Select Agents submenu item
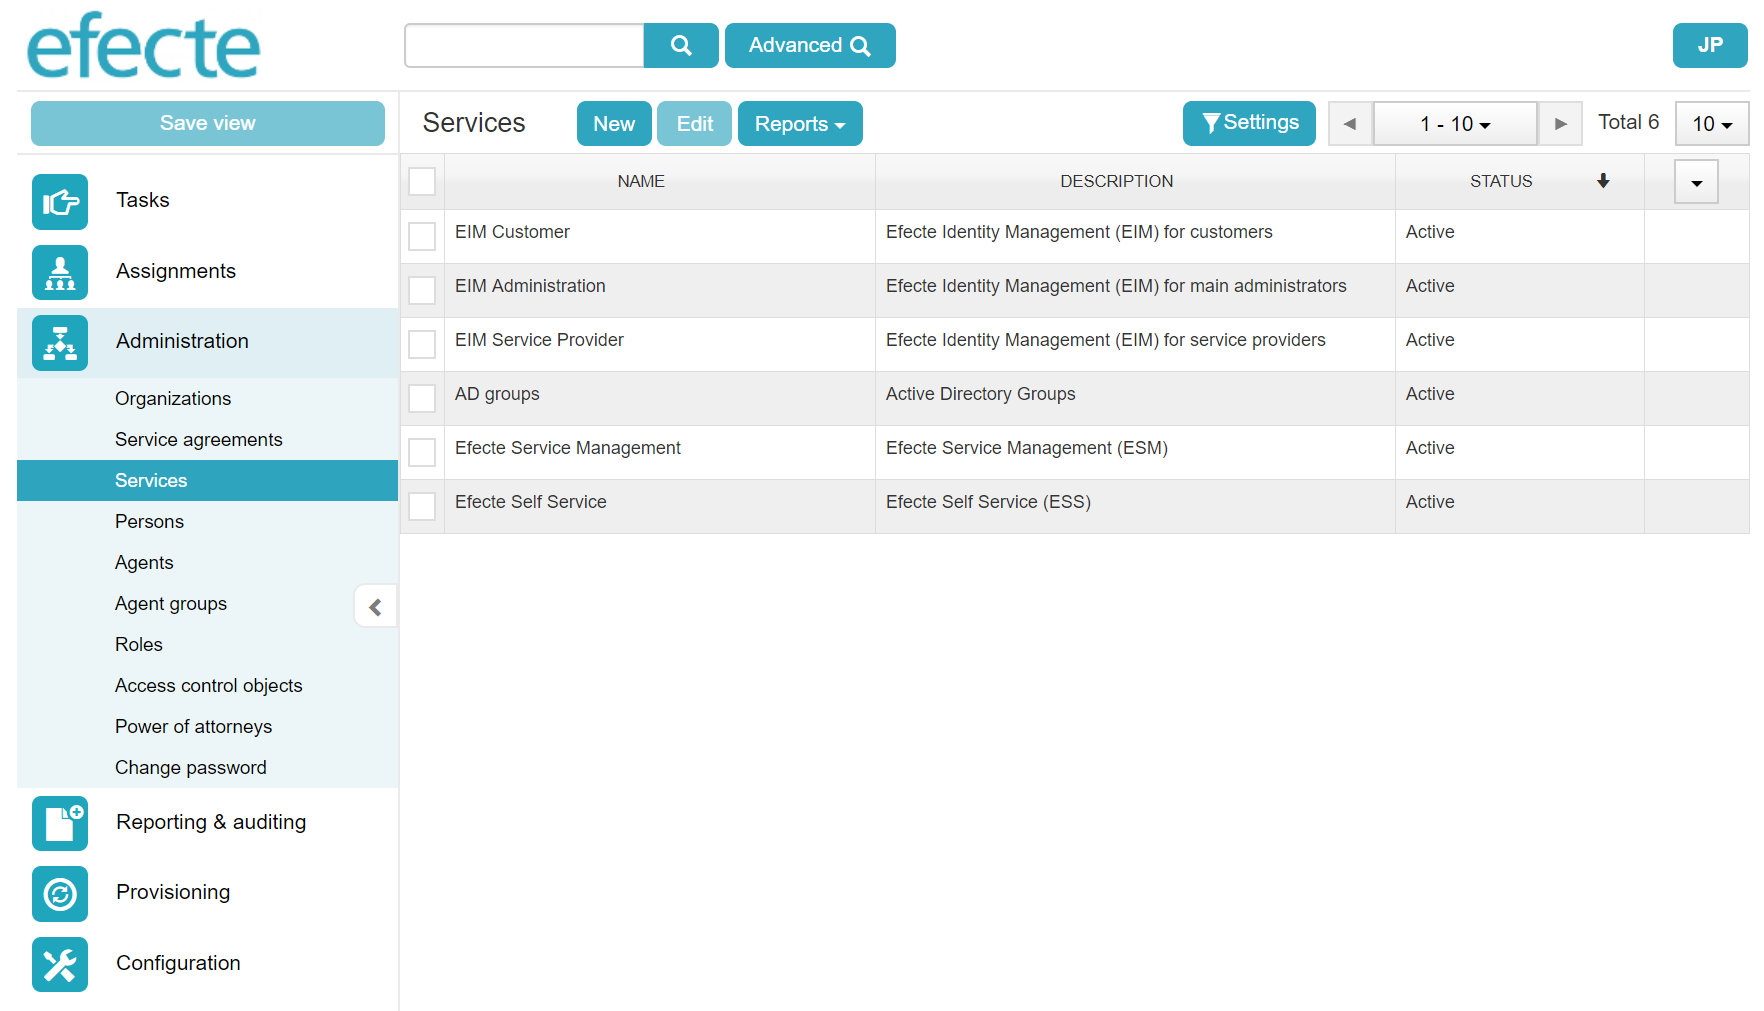The image size is (1764, 1011). coord(208,562)
